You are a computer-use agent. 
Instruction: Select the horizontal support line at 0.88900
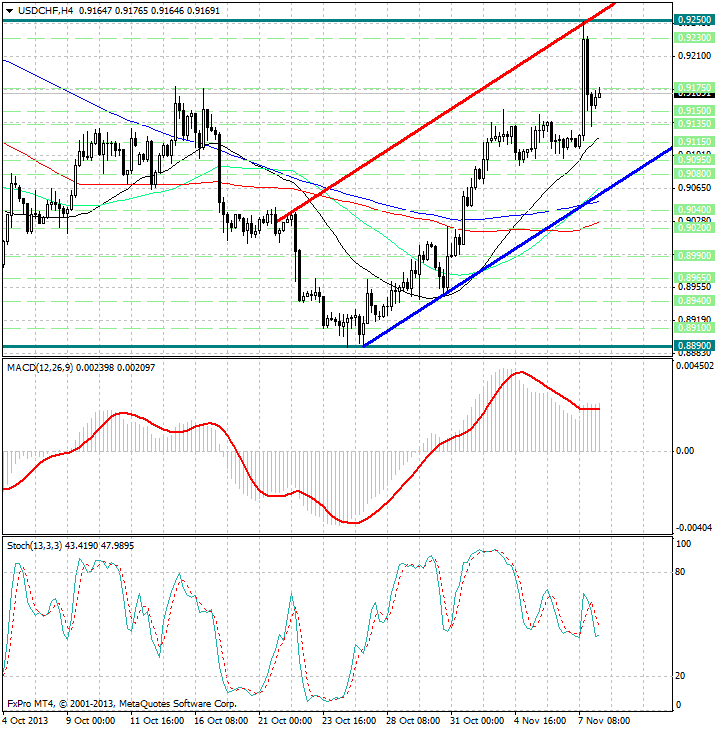tap(338, 346)
